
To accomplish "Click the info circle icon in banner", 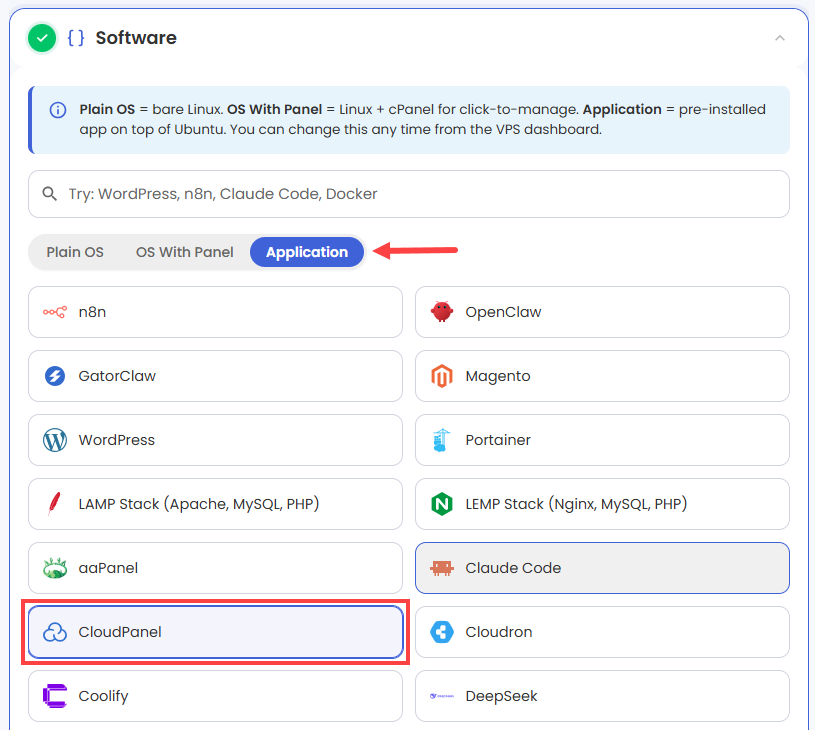I will click(58, 110).
